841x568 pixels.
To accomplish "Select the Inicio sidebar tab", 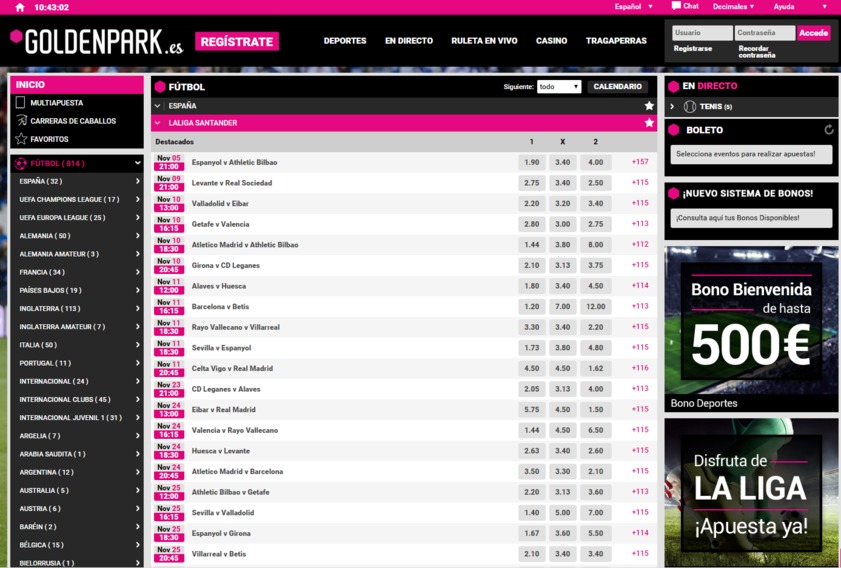I will click(x=77, y=85).
